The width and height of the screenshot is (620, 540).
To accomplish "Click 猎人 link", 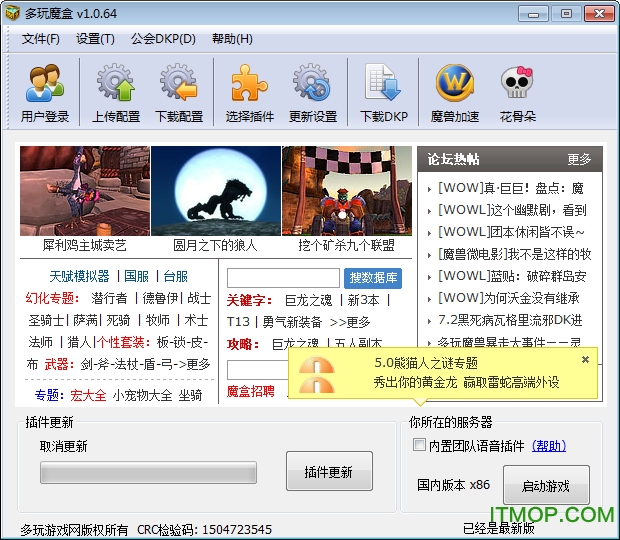I will 79,342.
